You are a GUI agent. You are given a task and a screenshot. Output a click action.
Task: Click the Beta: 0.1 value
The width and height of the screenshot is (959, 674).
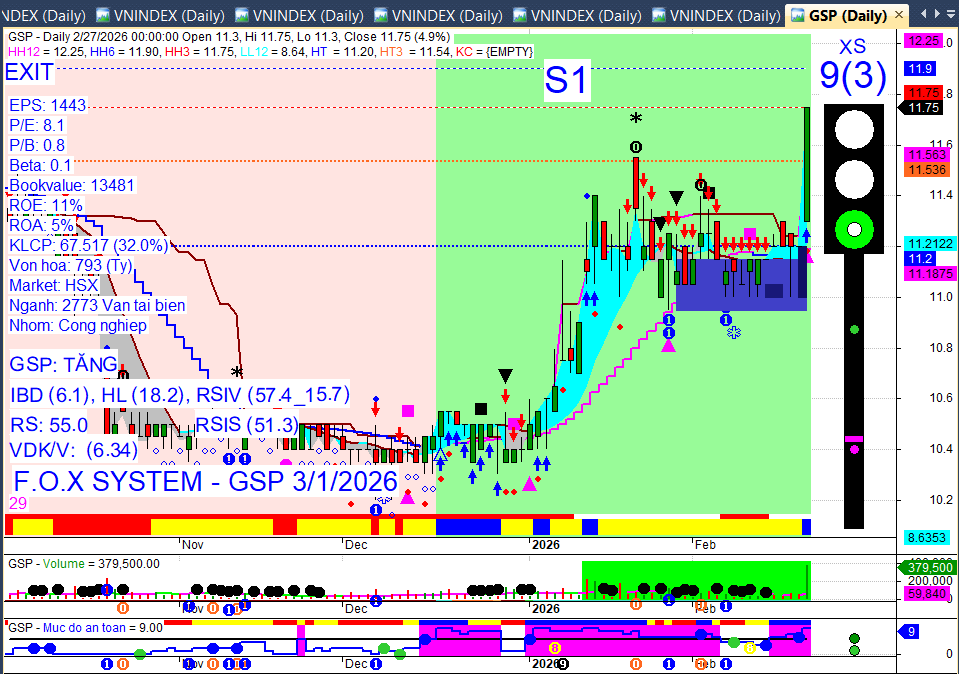coord(40,166)
